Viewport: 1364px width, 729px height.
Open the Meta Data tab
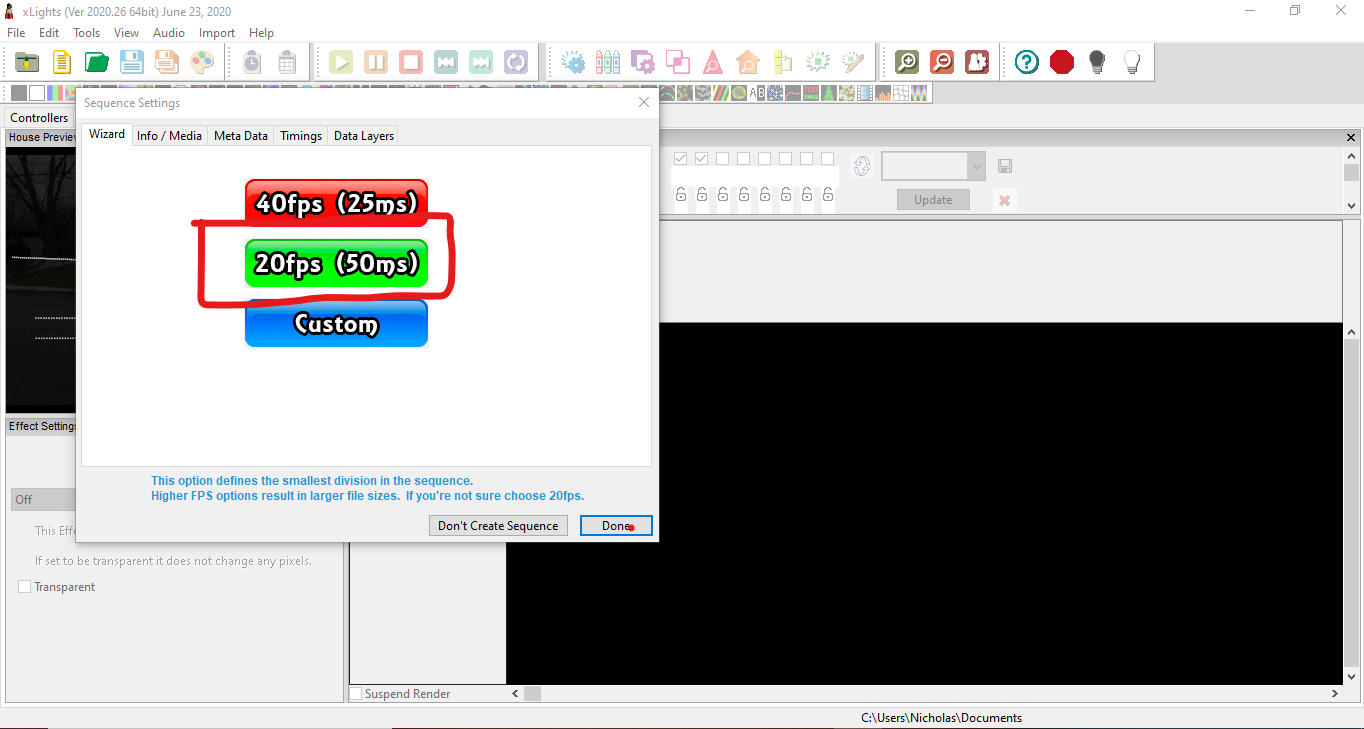coord(241,135)
